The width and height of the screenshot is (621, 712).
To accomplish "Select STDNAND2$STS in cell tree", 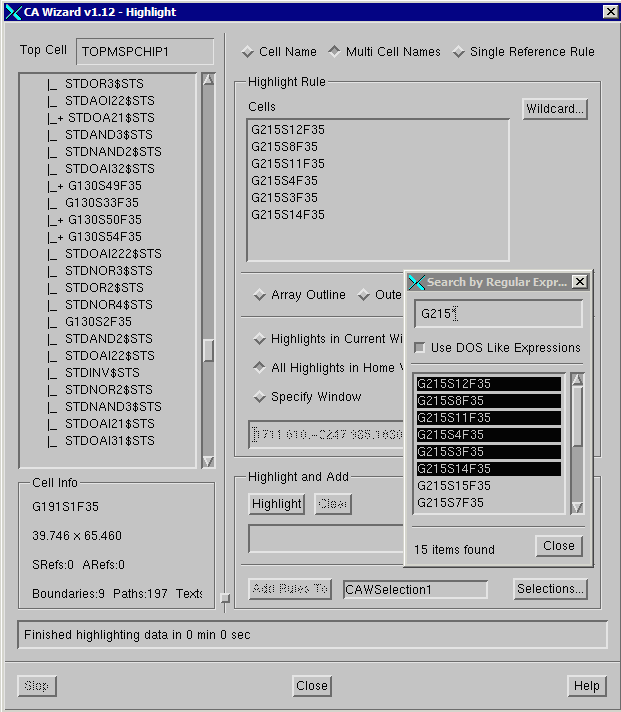I will point(113,152).
